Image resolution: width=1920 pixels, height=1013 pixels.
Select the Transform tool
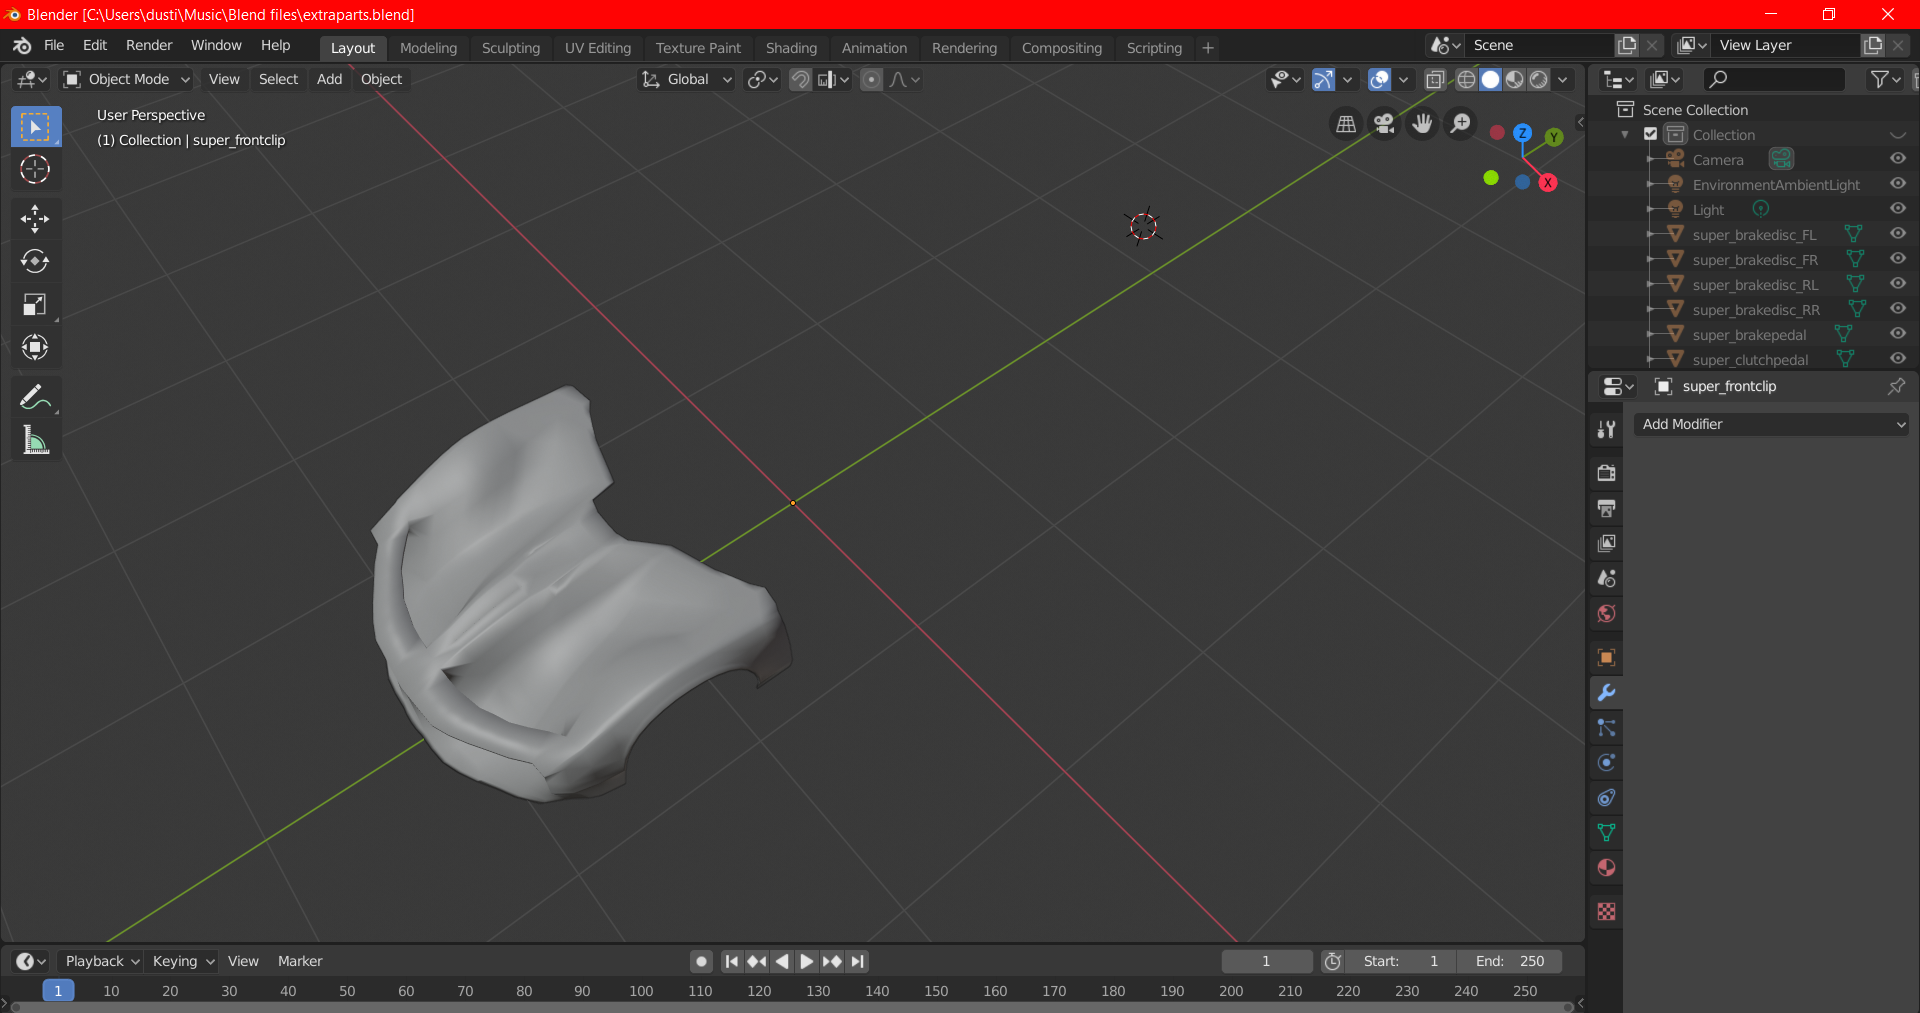35,348
